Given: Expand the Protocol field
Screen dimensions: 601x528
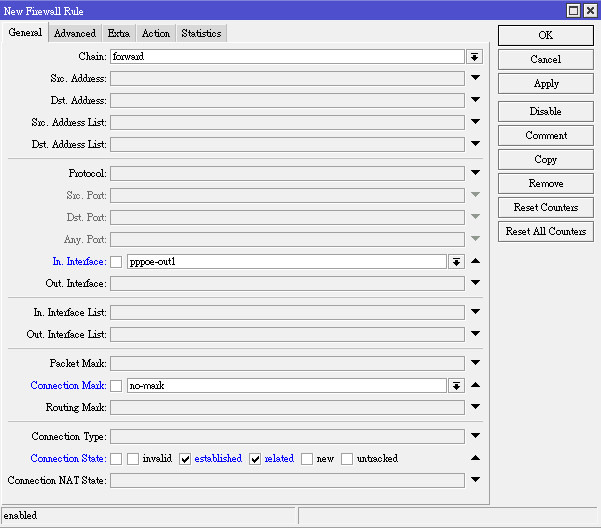Looking at the screenshot, I should (x=475, y=173).
